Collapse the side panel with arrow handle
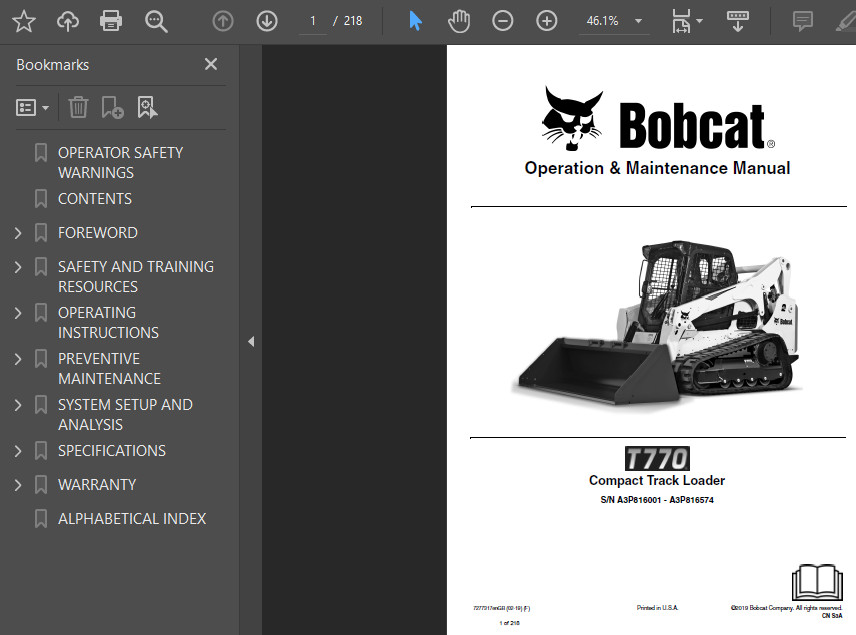The height and width of the screenshot is (635, 856). 251,341
